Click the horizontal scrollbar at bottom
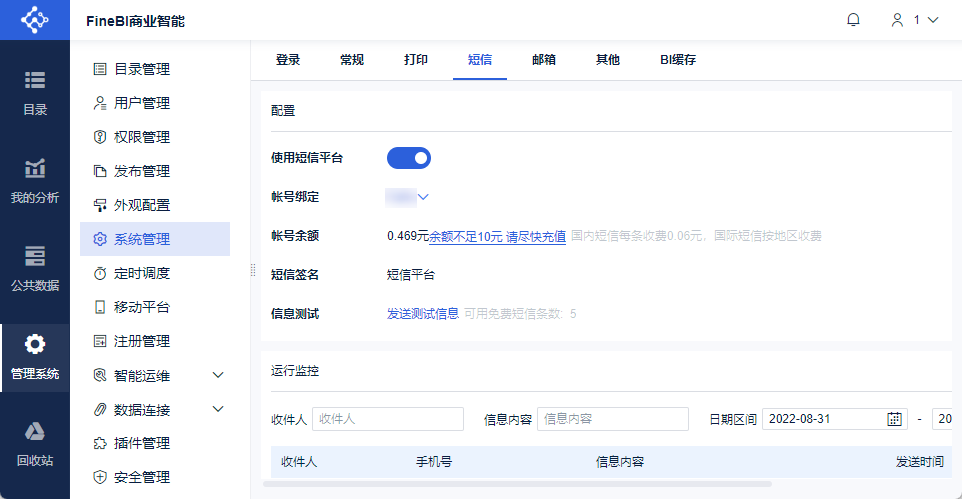The width and height of the screenshot is (962, 499). click(517, 484)
